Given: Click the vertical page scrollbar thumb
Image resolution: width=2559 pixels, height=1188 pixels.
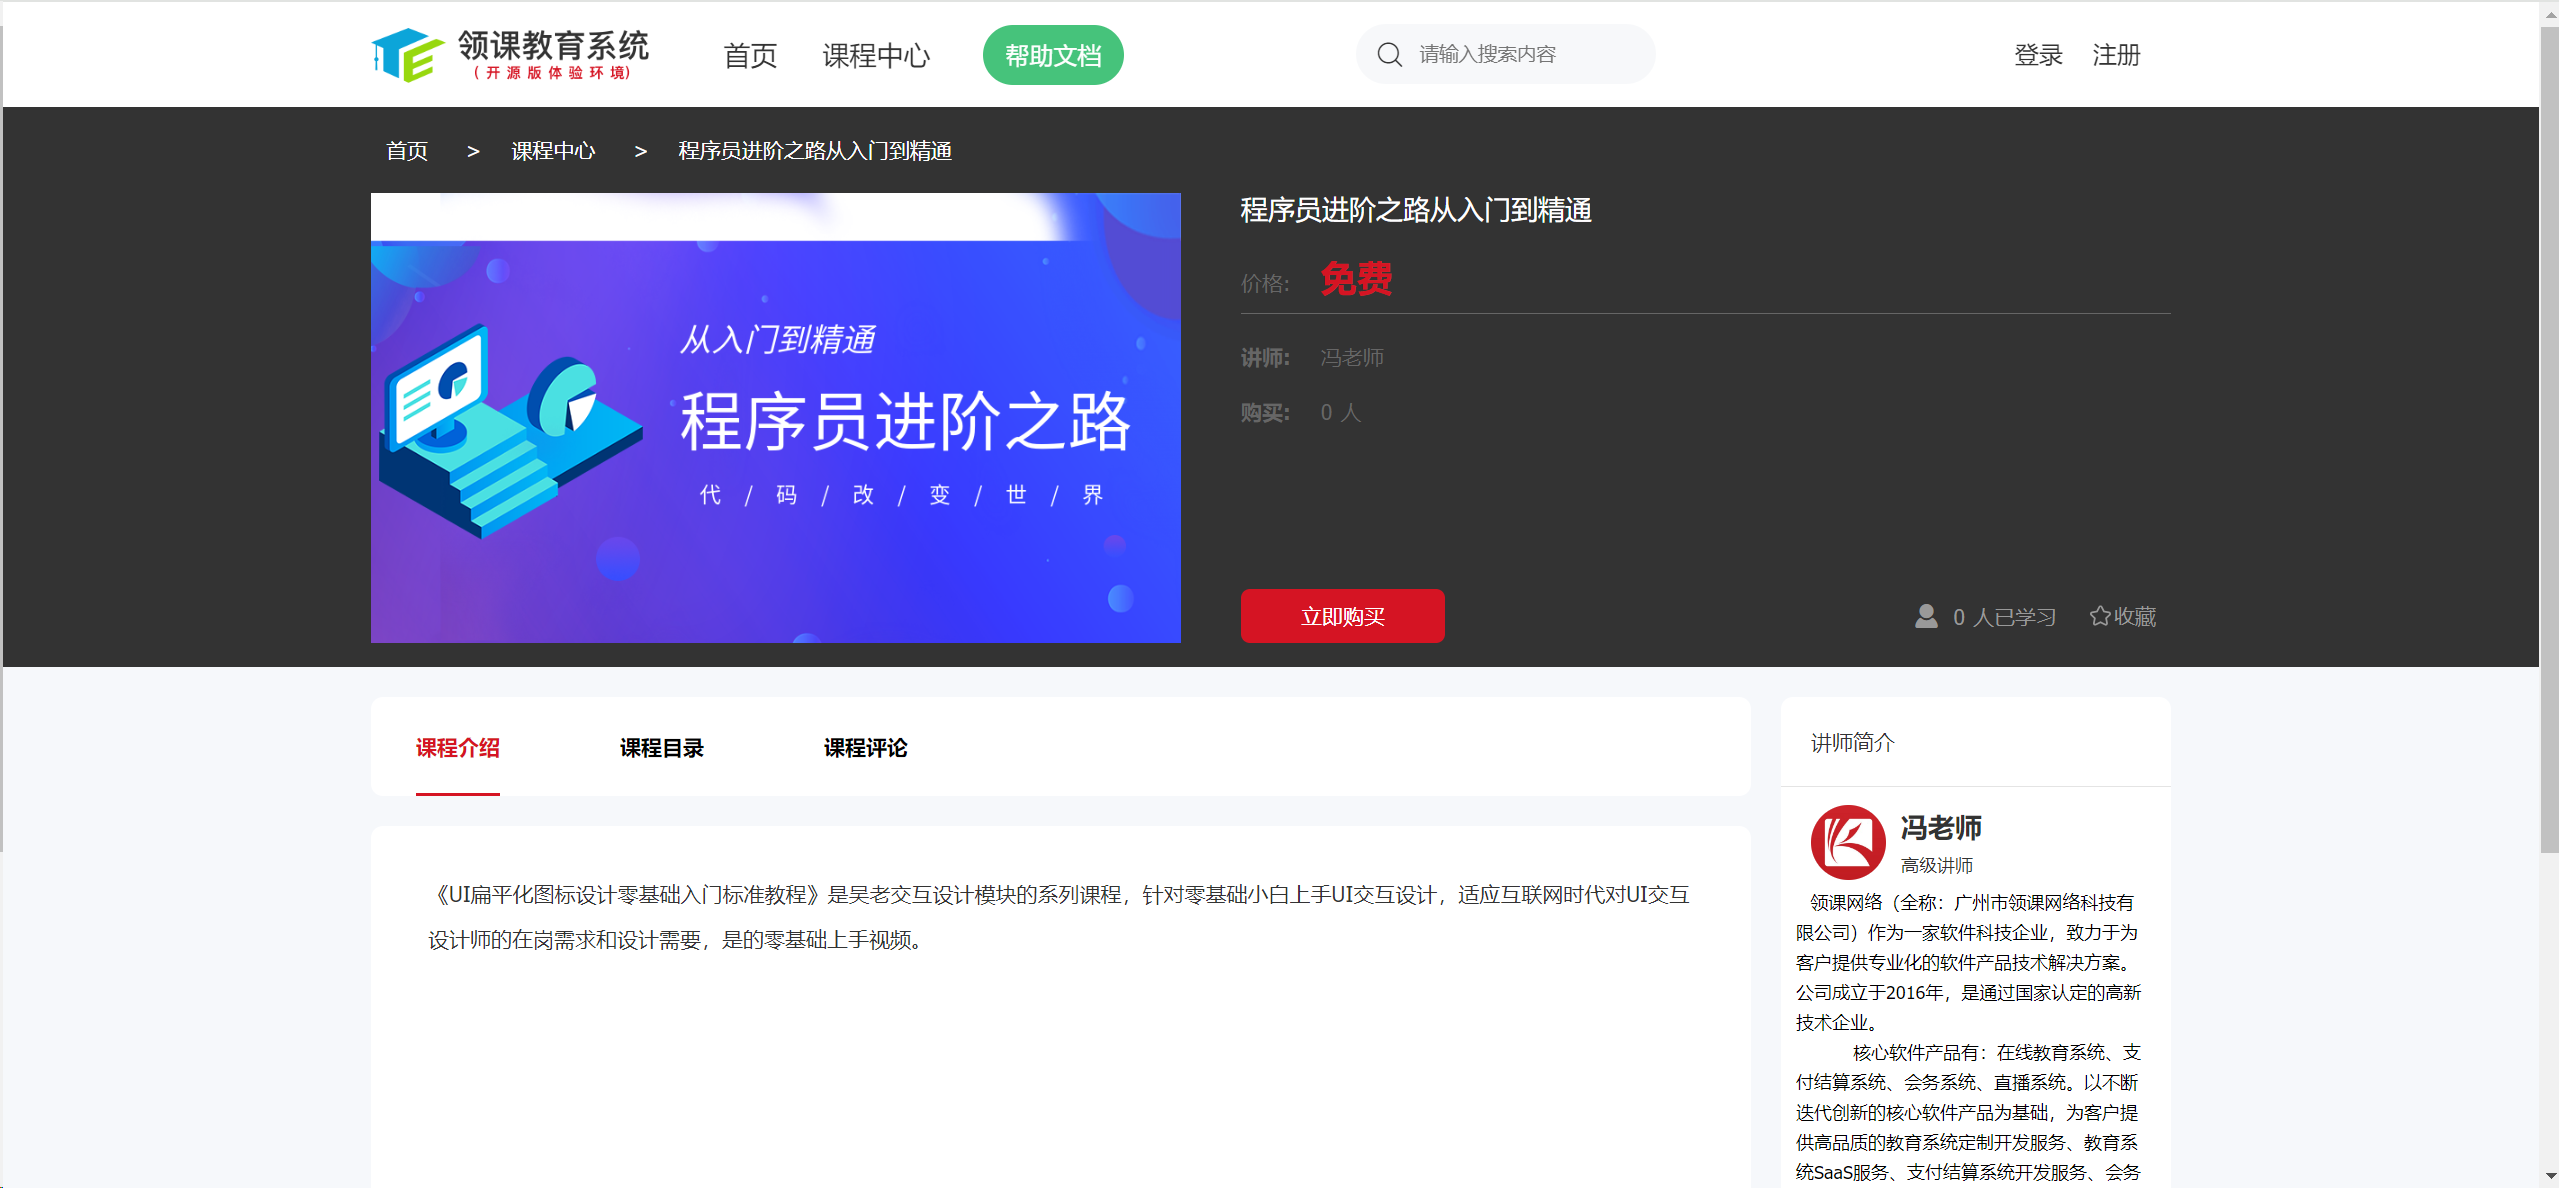Looking at the screenshot, I should (2549, 440).
